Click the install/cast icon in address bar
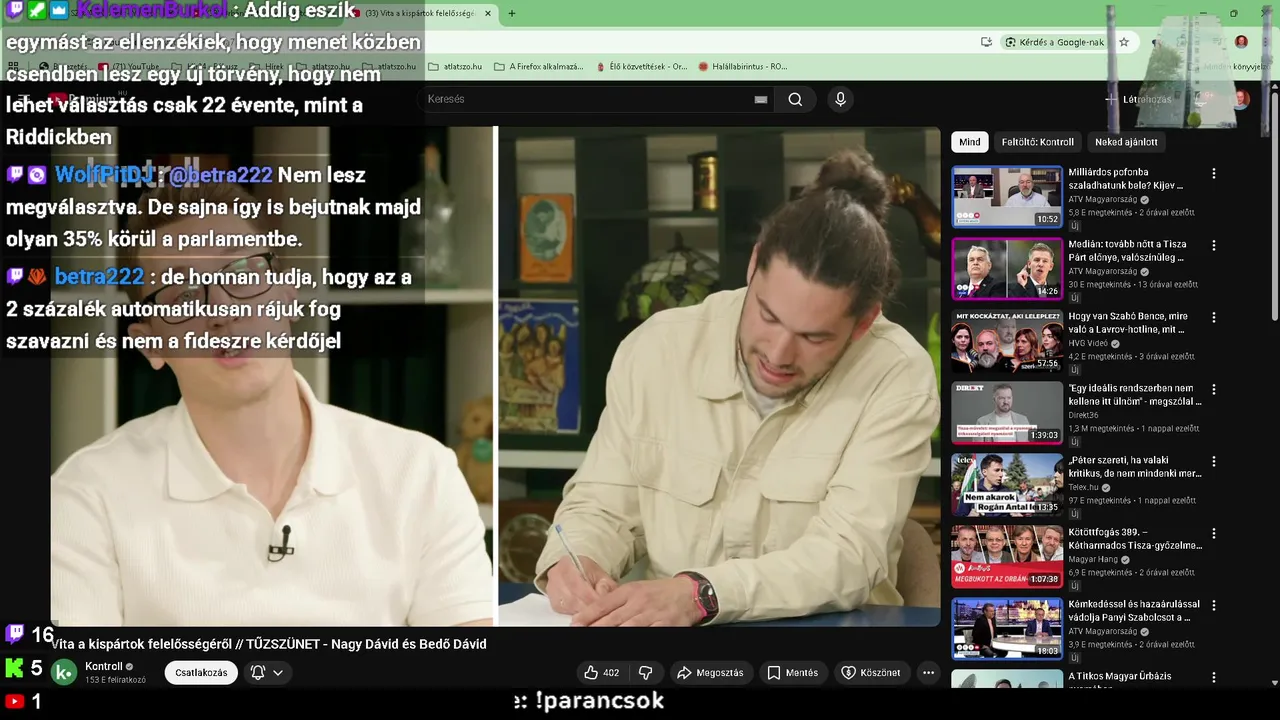 (986, 42)
